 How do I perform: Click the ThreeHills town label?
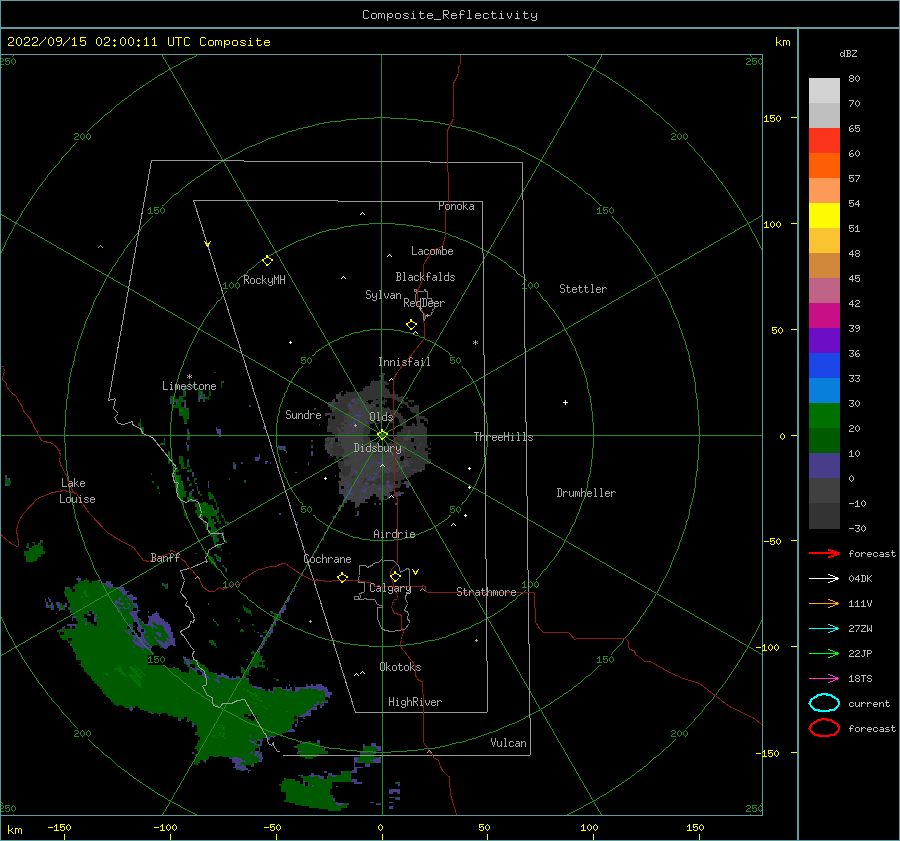click(503, 437)
